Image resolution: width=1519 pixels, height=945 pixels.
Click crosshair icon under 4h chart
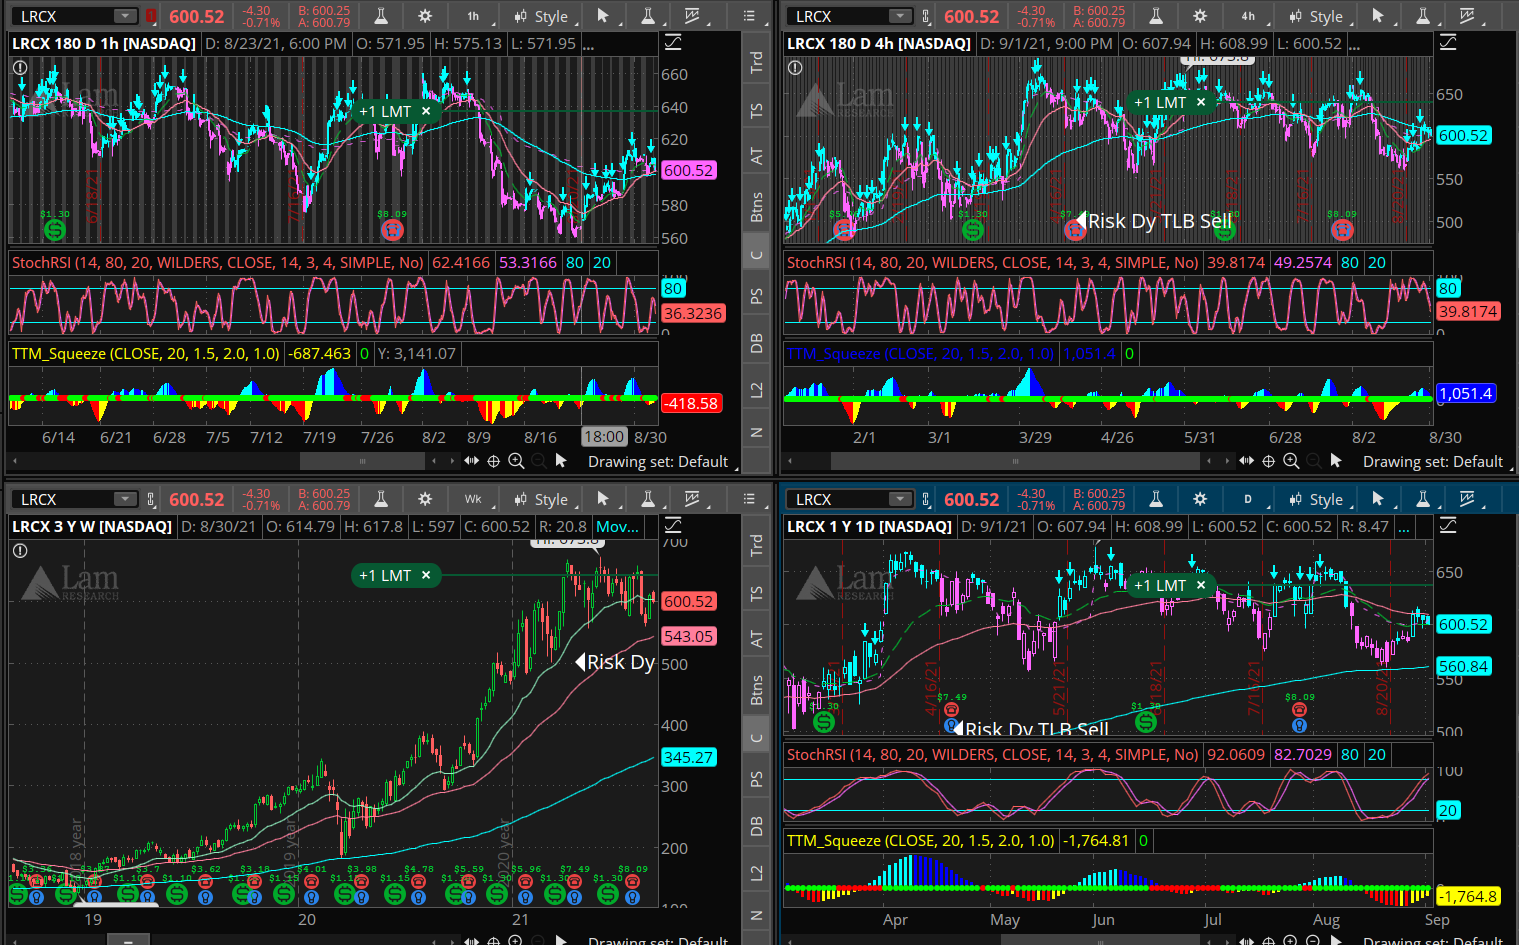pyautogui.click(x=1268, y=461)
